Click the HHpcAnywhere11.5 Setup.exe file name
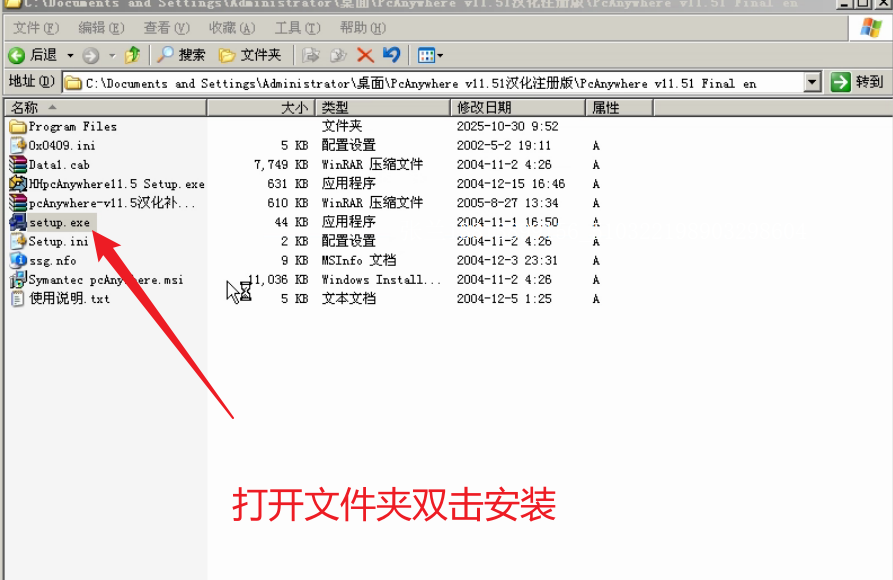The height and width of the screenshot is (580, 893). (117, 184)
